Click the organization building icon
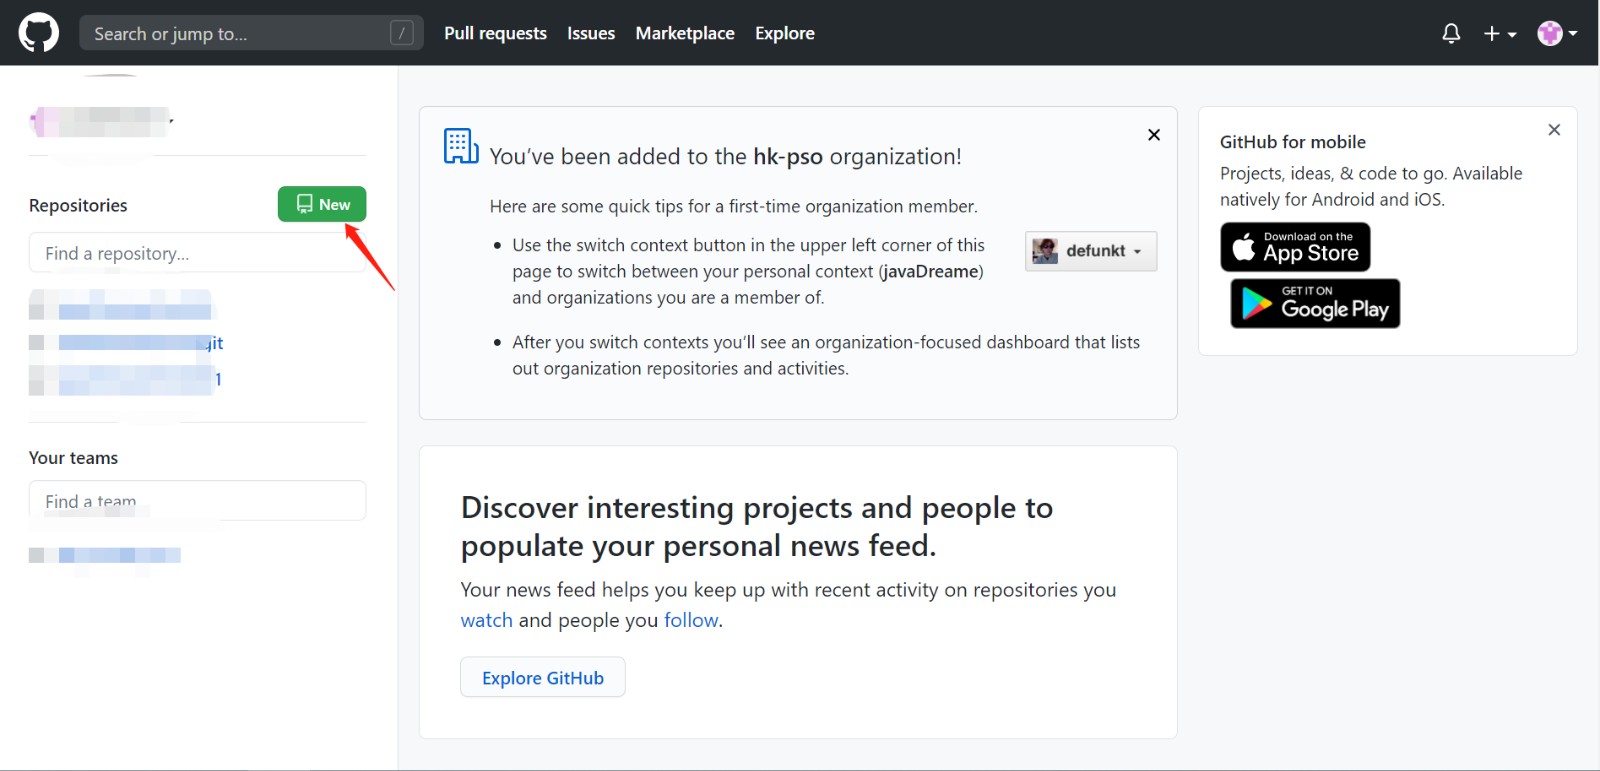 point(461,146)
